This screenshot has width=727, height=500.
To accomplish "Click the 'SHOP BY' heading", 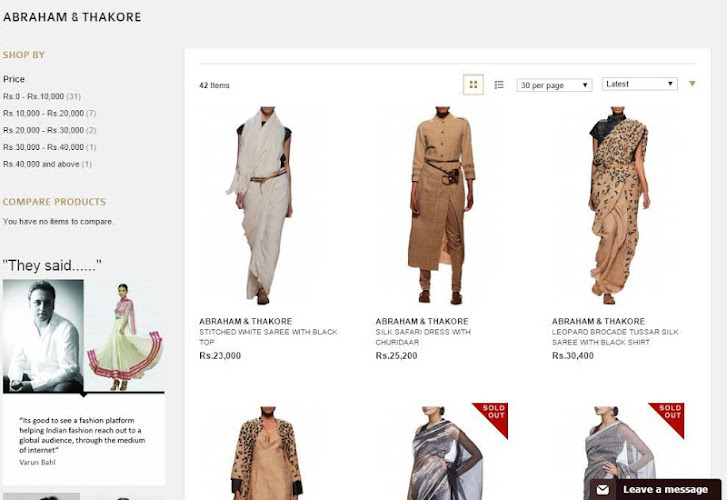I will click(24, 55).
